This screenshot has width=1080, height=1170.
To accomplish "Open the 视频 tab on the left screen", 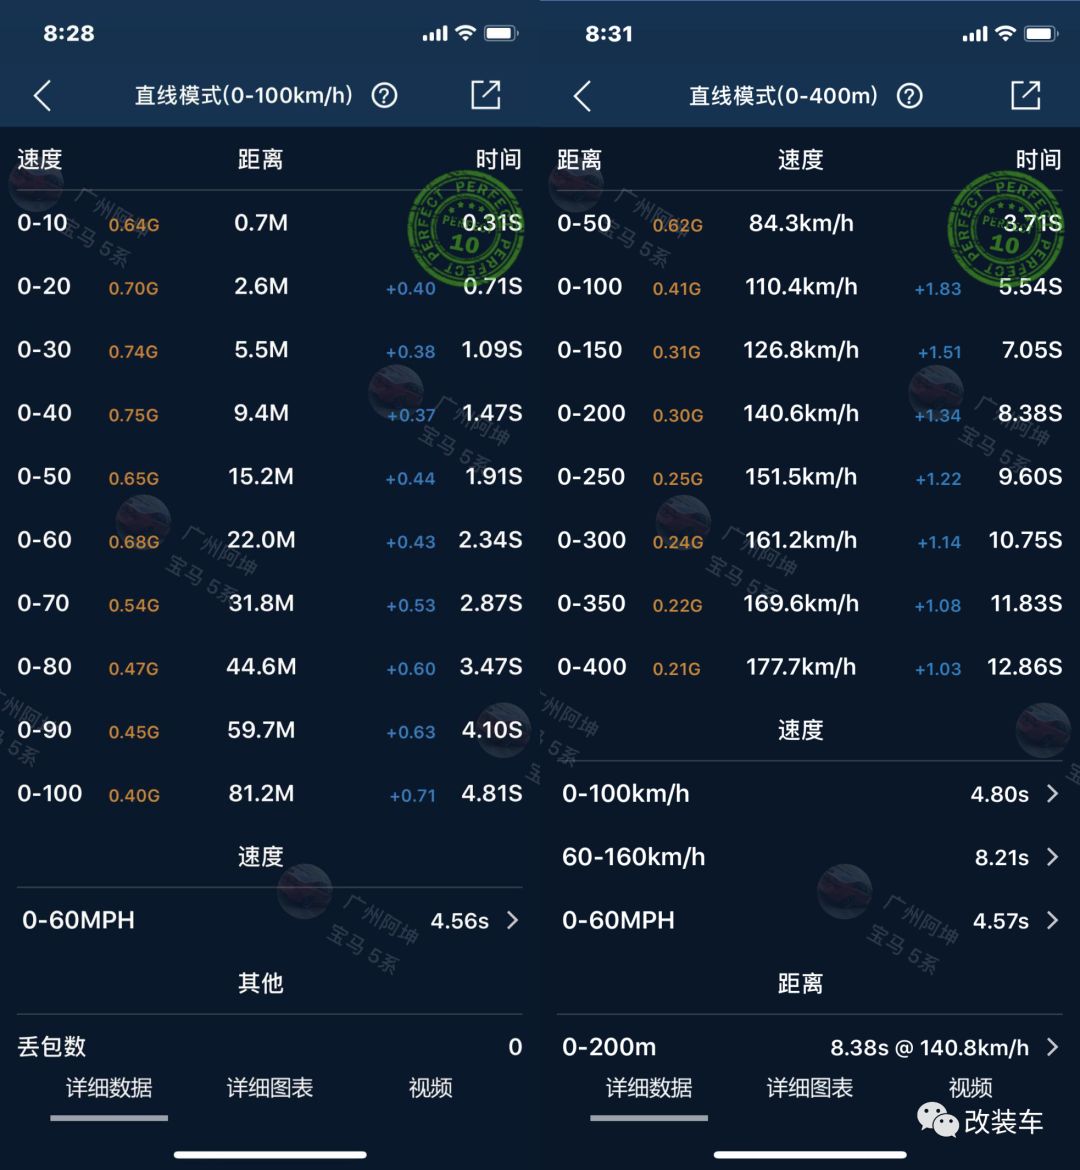I will (x=430, y=1089).
